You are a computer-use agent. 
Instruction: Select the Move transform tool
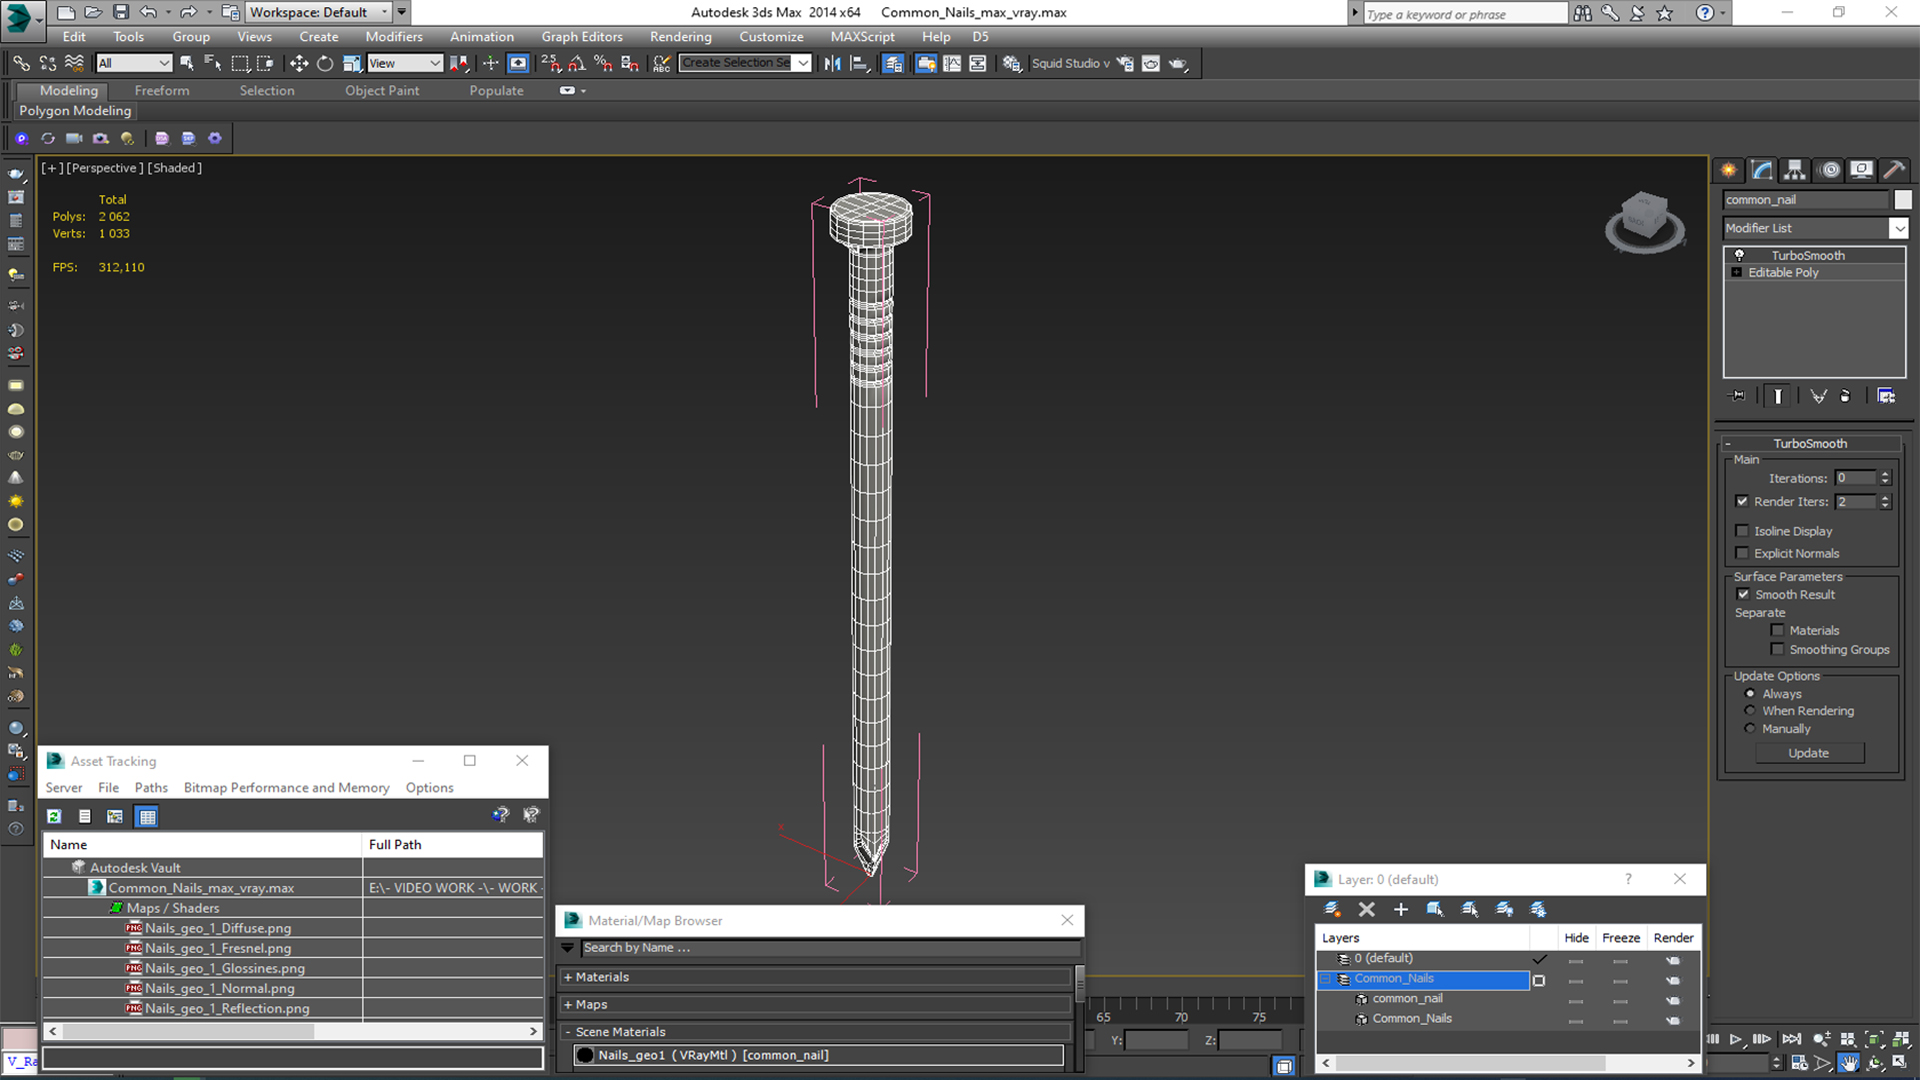point(298,63)
